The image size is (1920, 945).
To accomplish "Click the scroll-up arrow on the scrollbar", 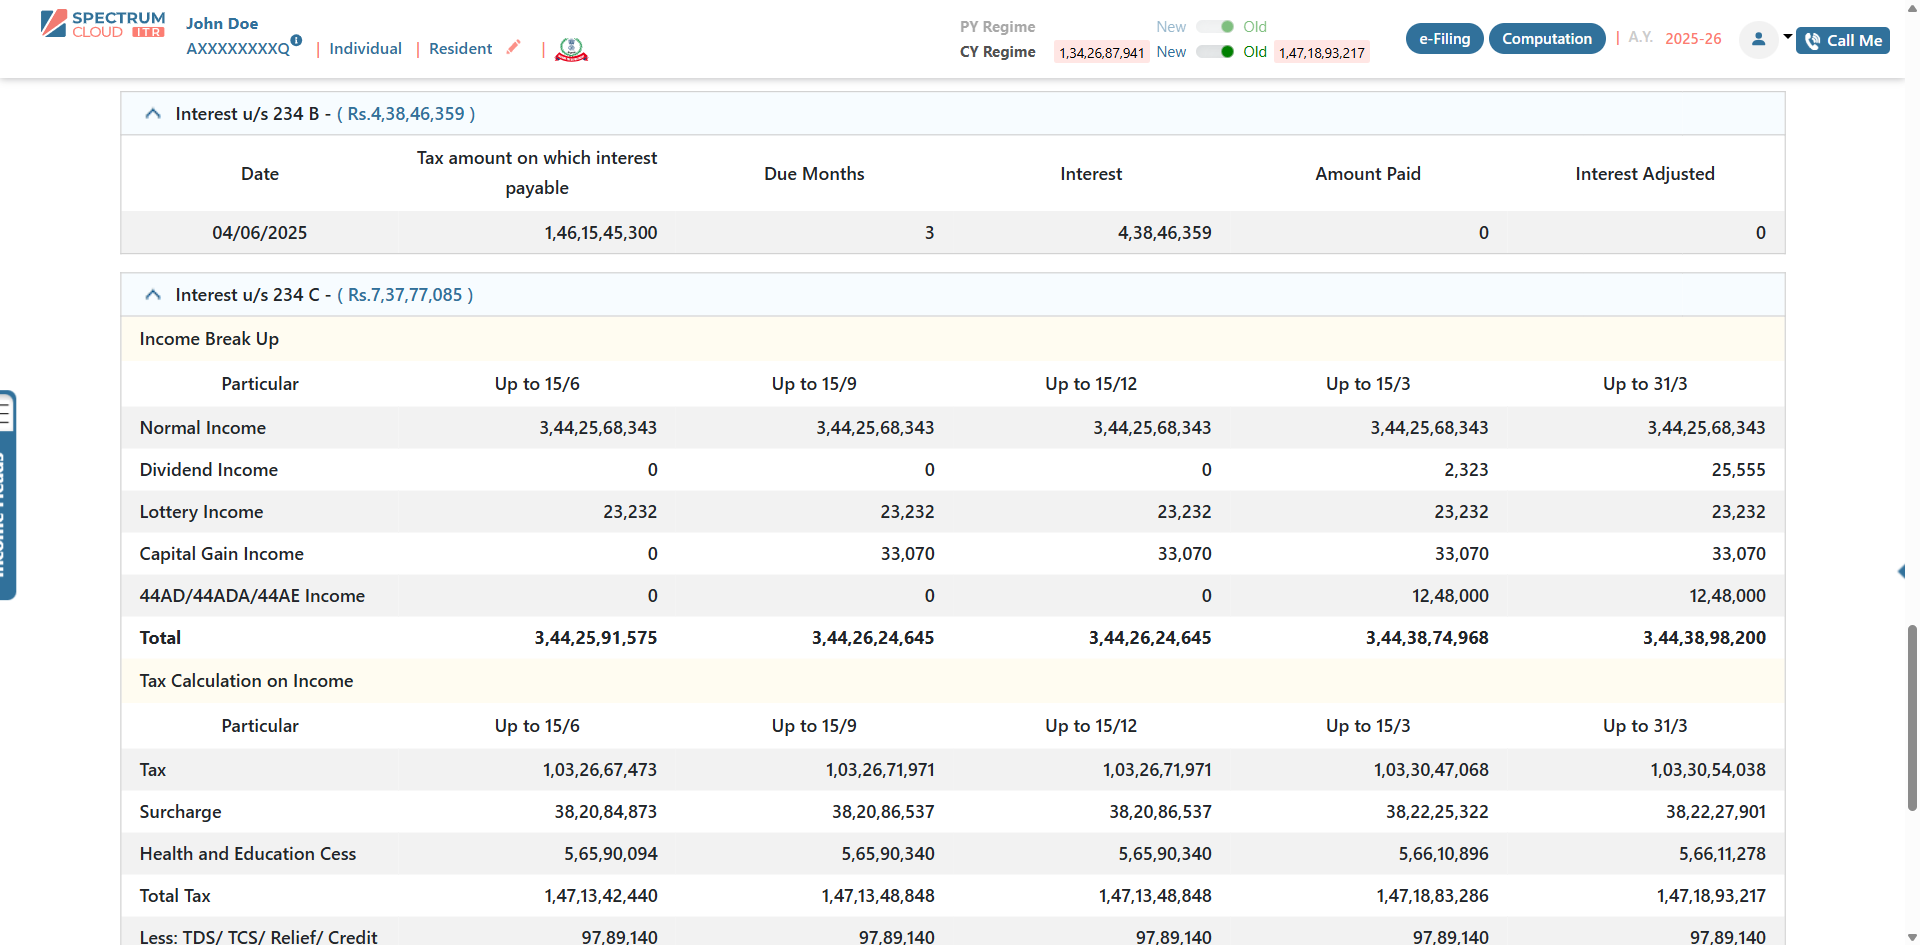I will click(1910, 10).
